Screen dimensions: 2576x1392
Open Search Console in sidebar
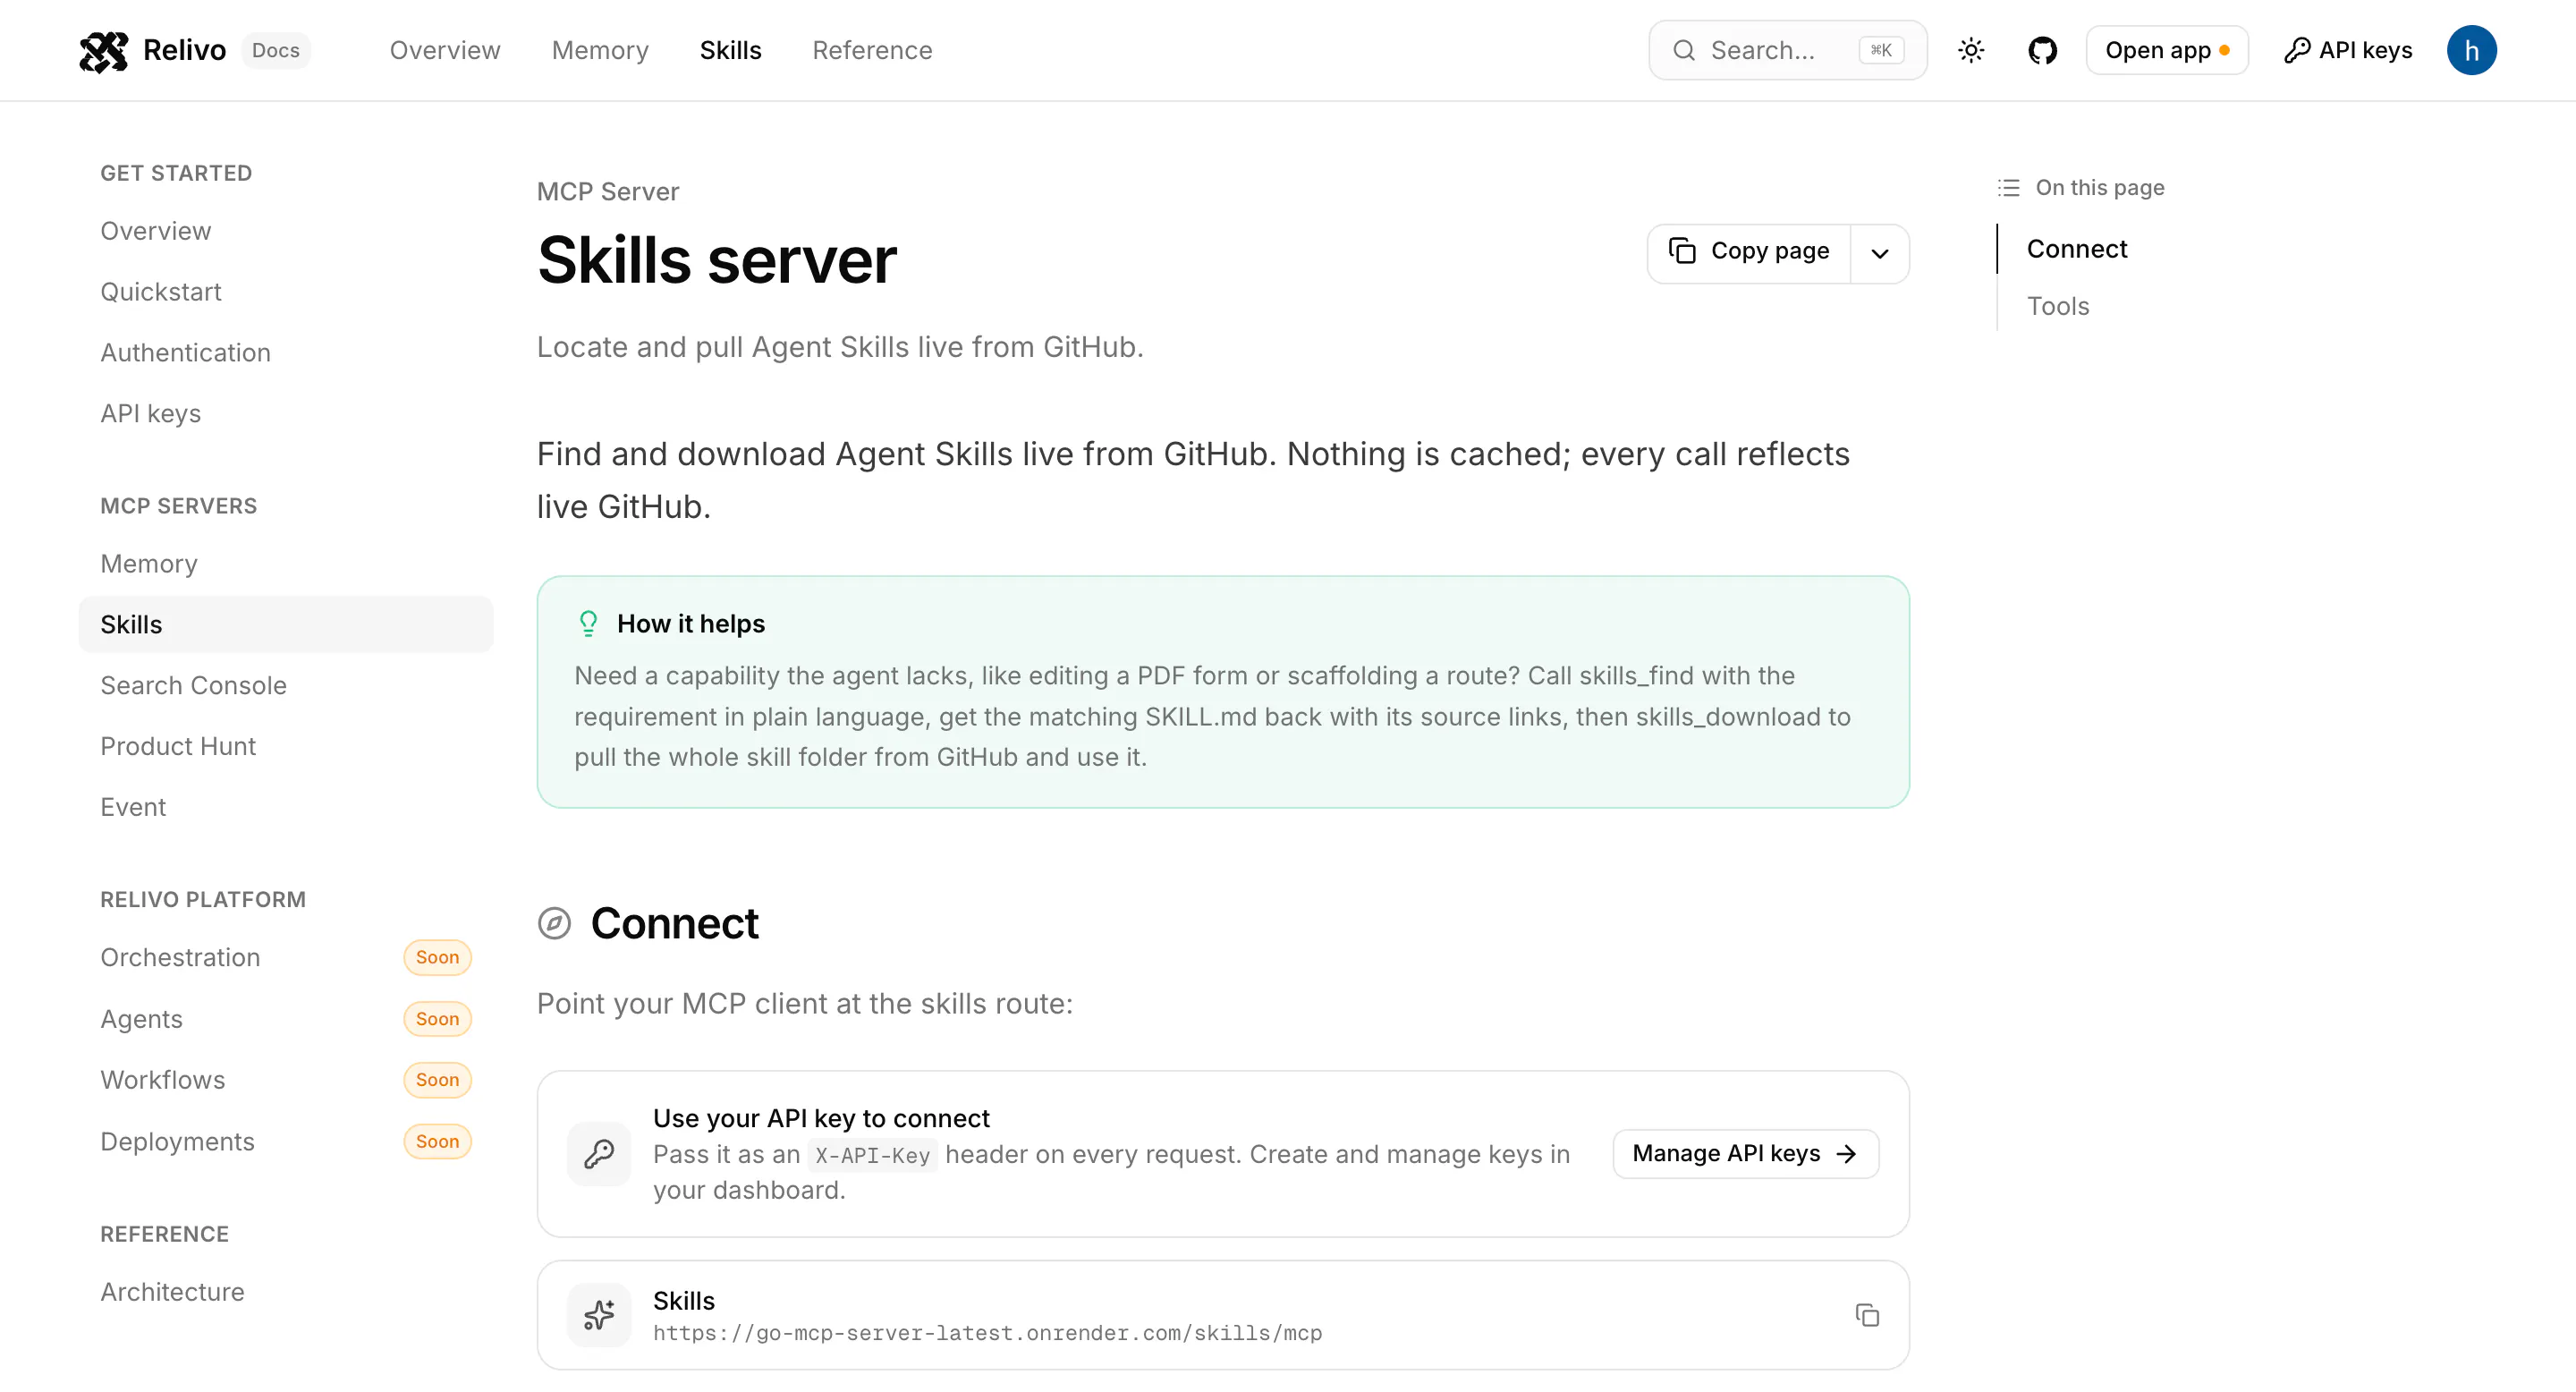coord(285,686)
